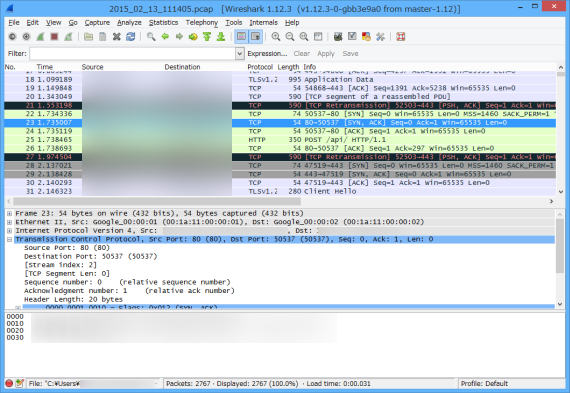Apply the display filter

[x=326, y=54]
